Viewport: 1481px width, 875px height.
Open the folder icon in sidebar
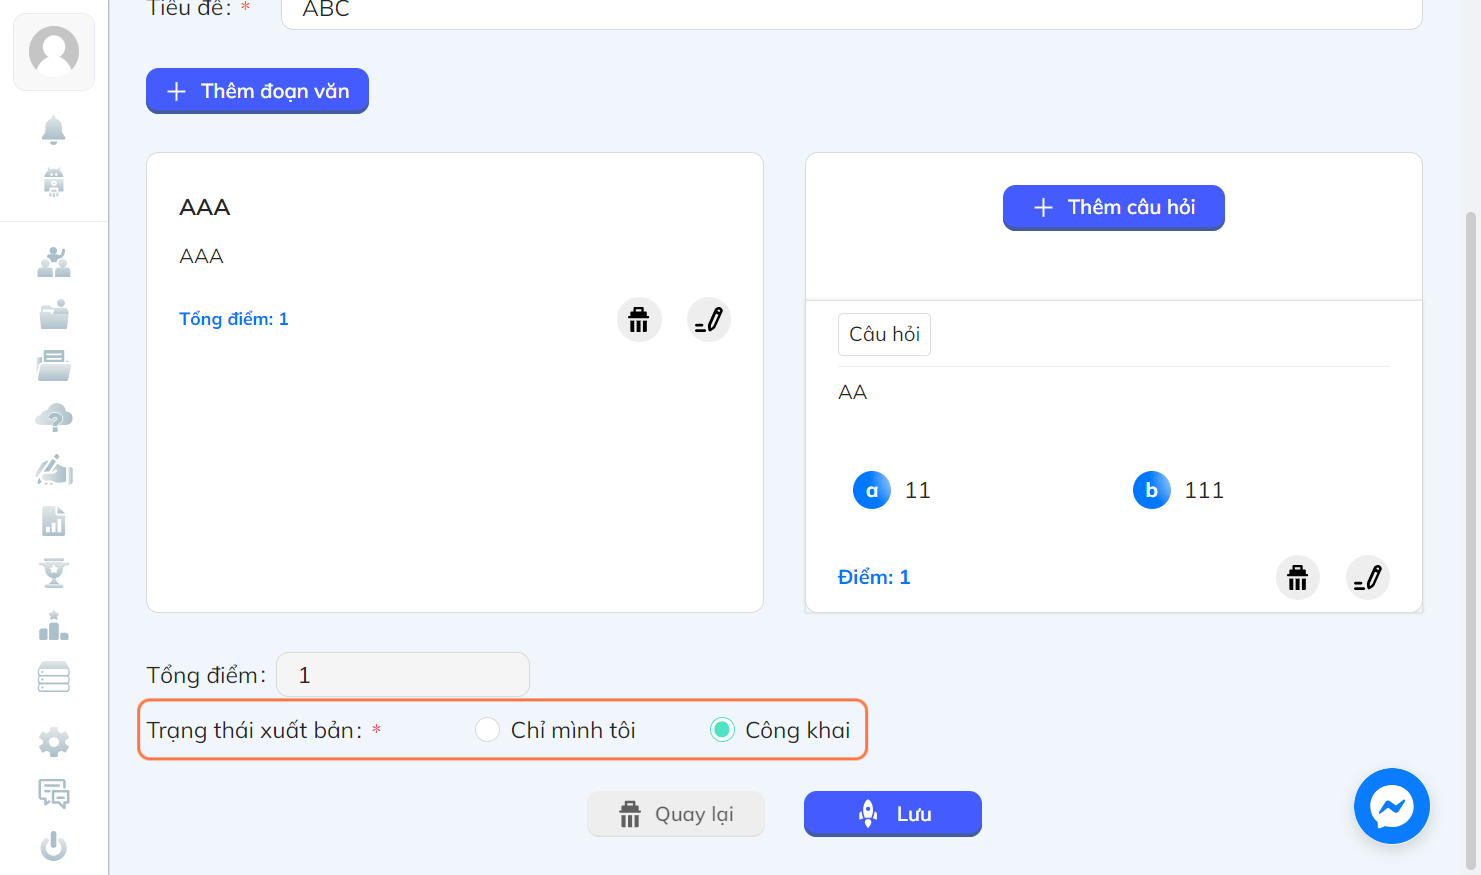[x=54, y=315]
